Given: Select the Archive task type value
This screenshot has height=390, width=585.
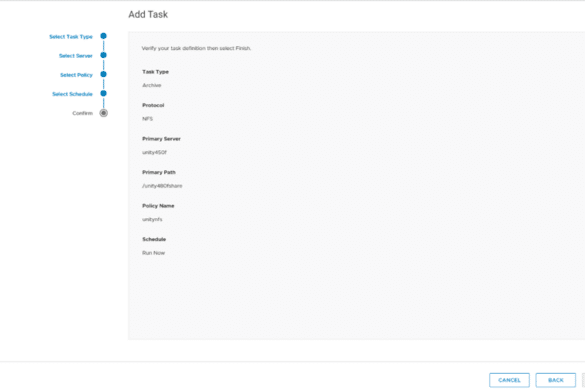Looking at the screenshot, I should 151,85.
